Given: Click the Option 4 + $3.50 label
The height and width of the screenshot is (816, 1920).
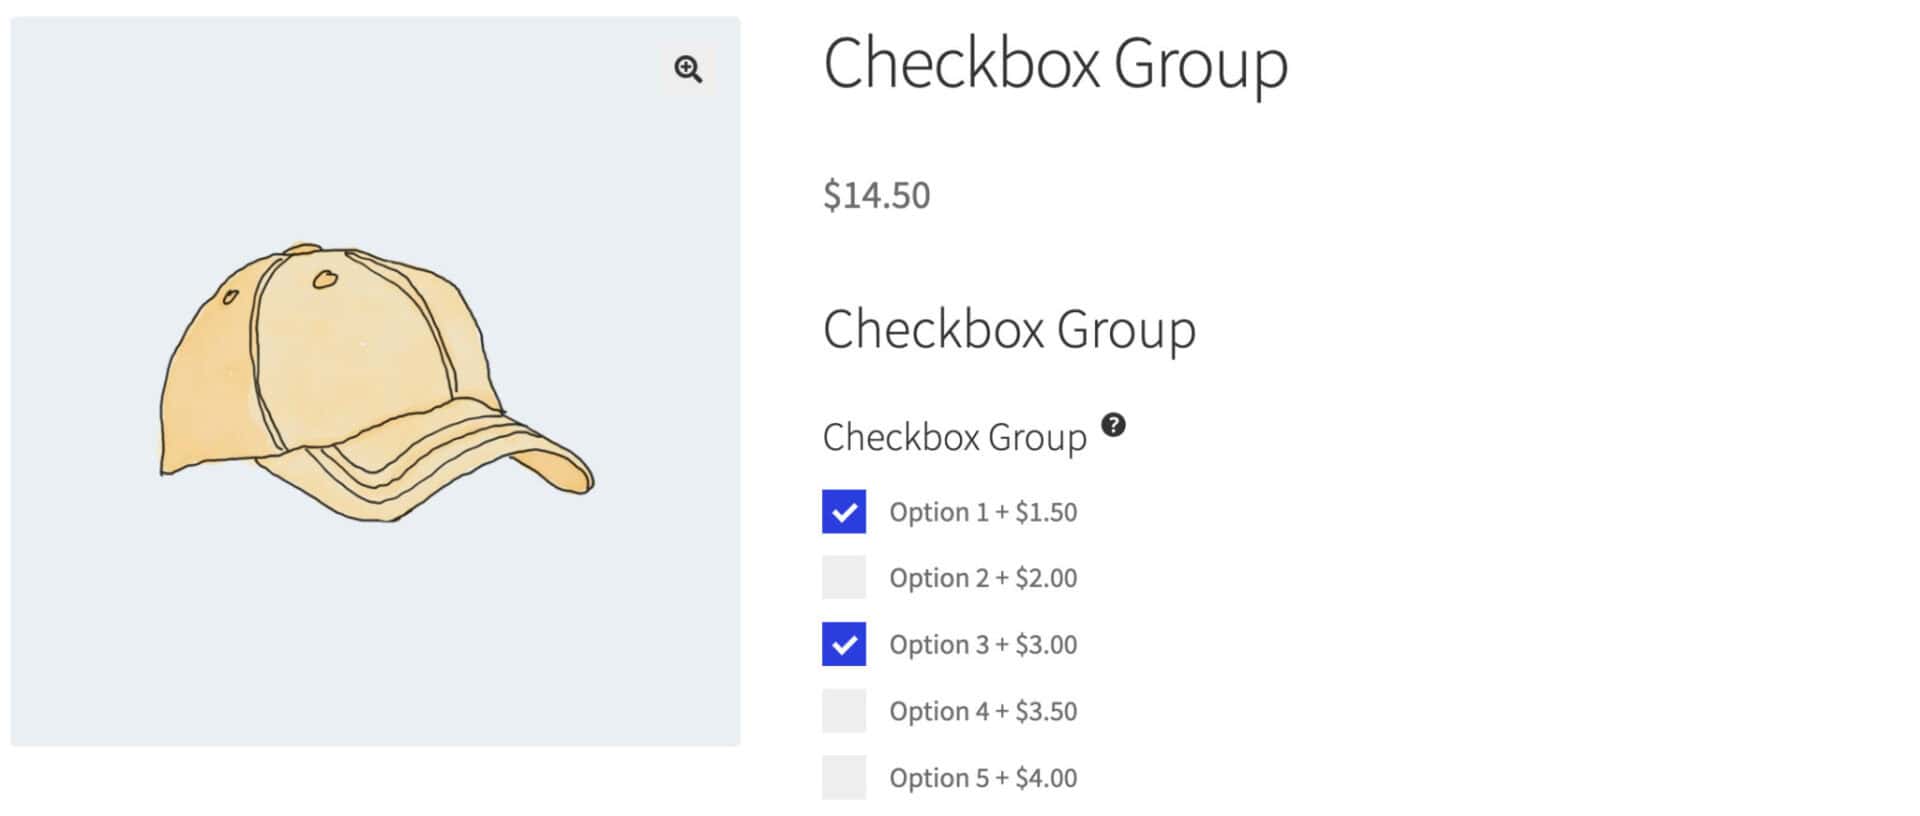Looking at the screenshot, I should click(x=983, y=711).
